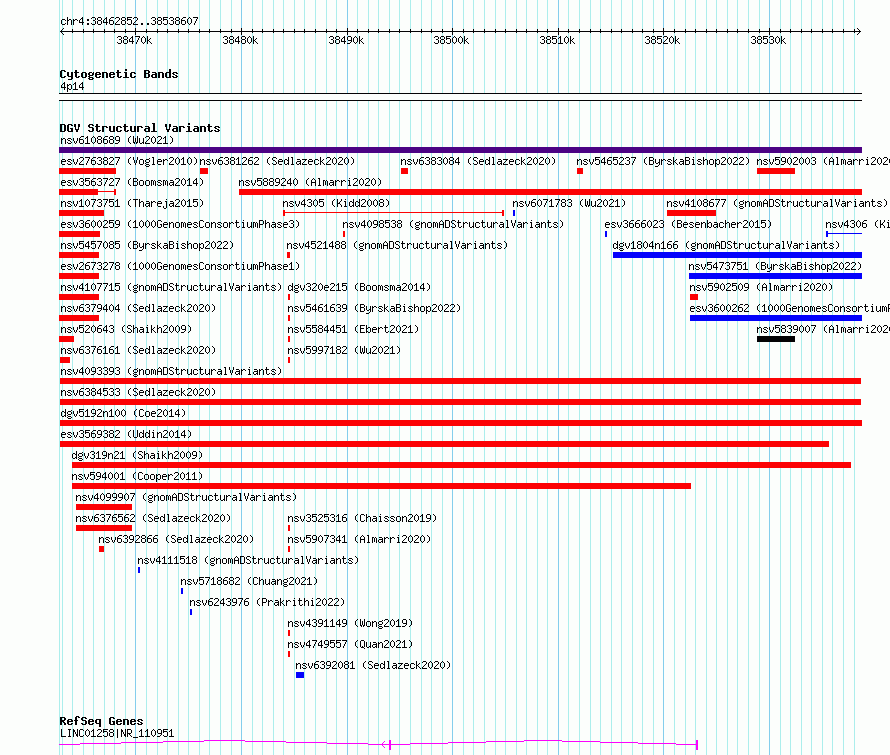The image size is (890, 755).
Task: Click the chr4:38462852..38538607 coordinates text
Action: (129, 22)
